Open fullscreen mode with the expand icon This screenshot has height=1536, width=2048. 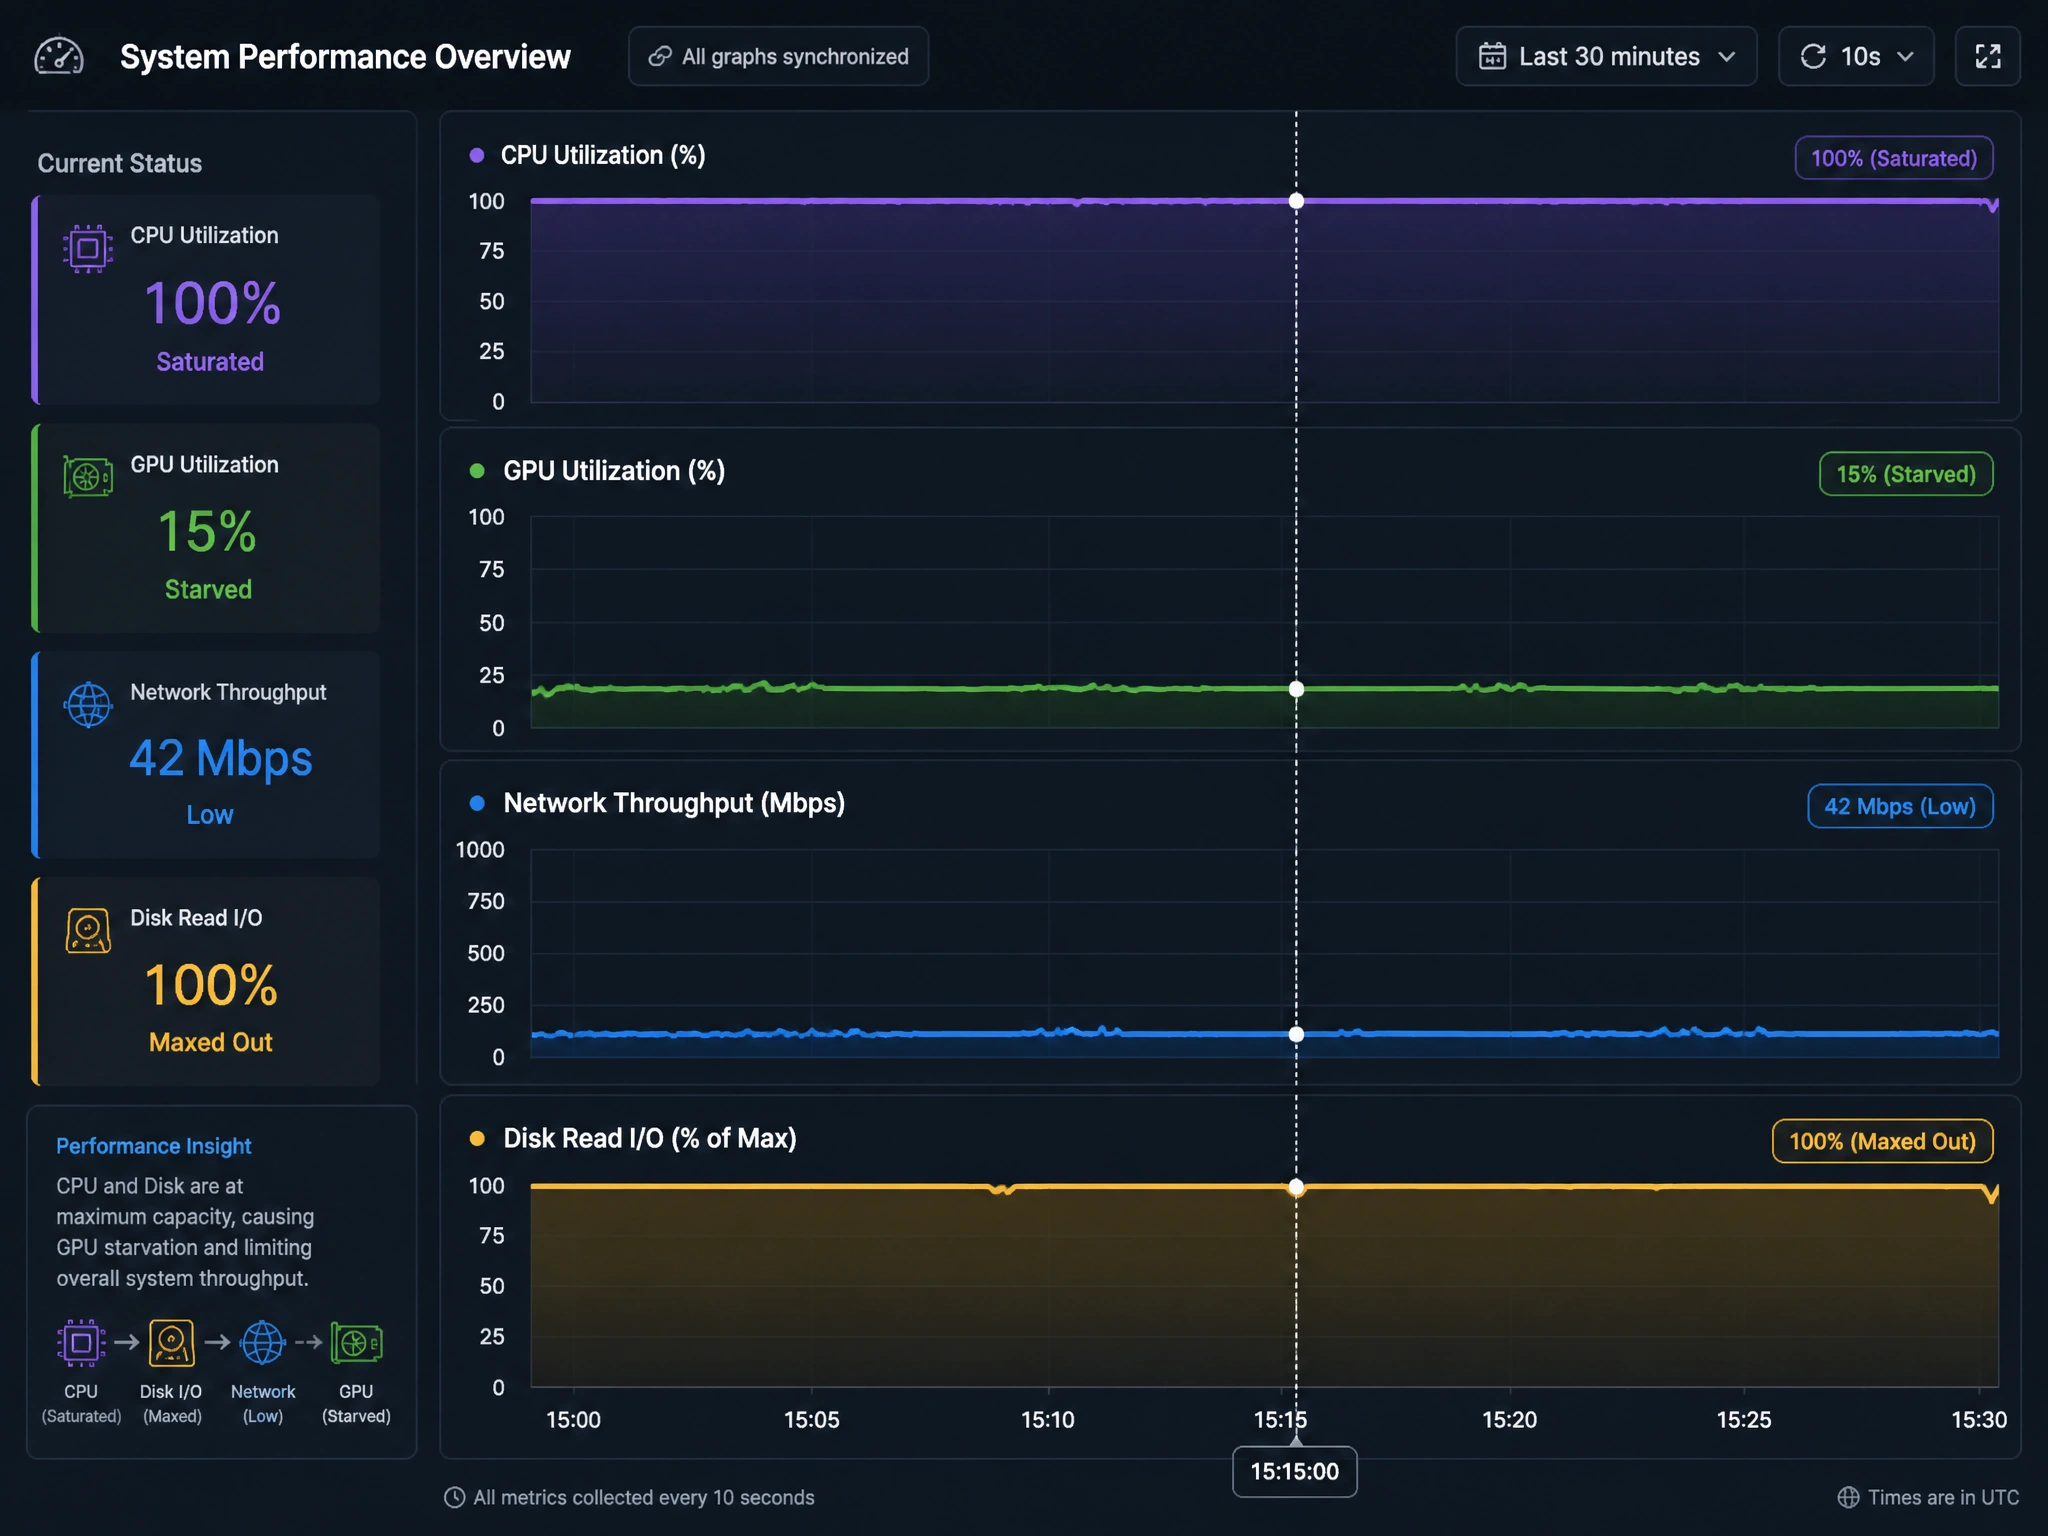click(x=1988, y=57)
